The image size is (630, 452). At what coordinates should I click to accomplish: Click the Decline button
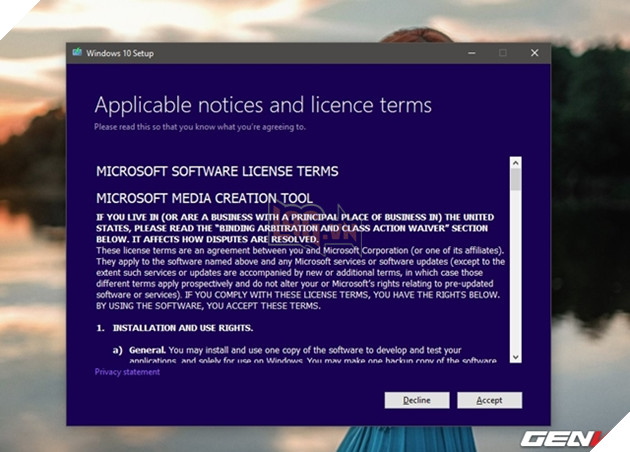[417, 400]
